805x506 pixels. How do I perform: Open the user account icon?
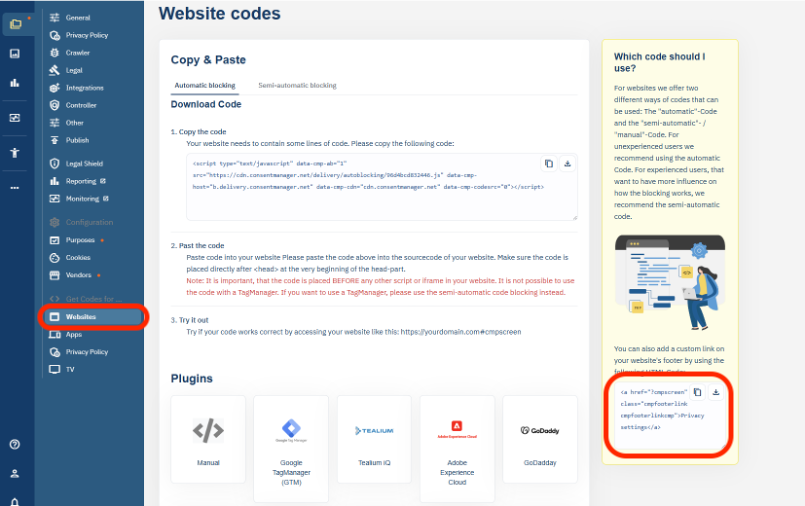14,473
